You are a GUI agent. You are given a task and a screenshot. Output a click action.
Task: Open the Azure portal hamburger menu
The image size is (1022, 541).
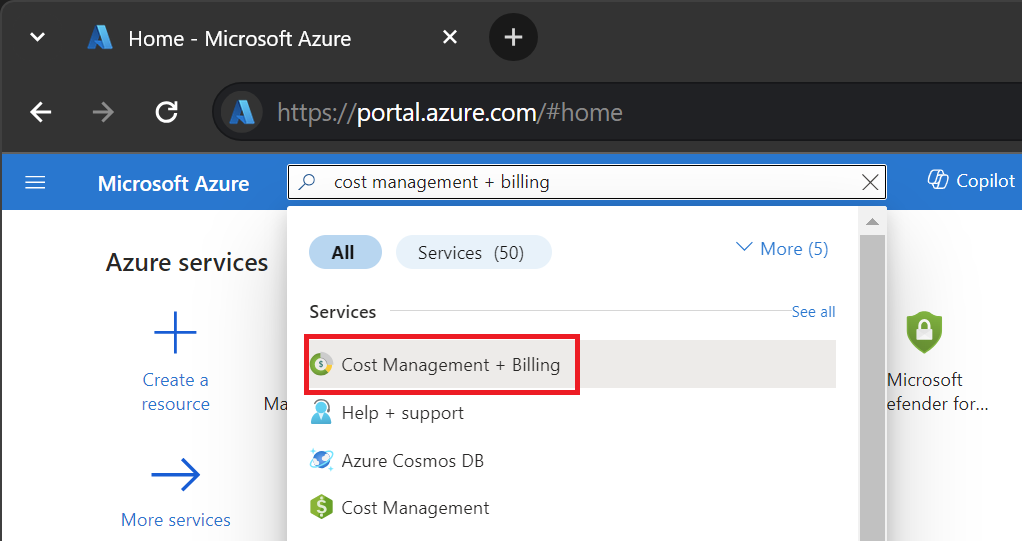click(35, 183)
